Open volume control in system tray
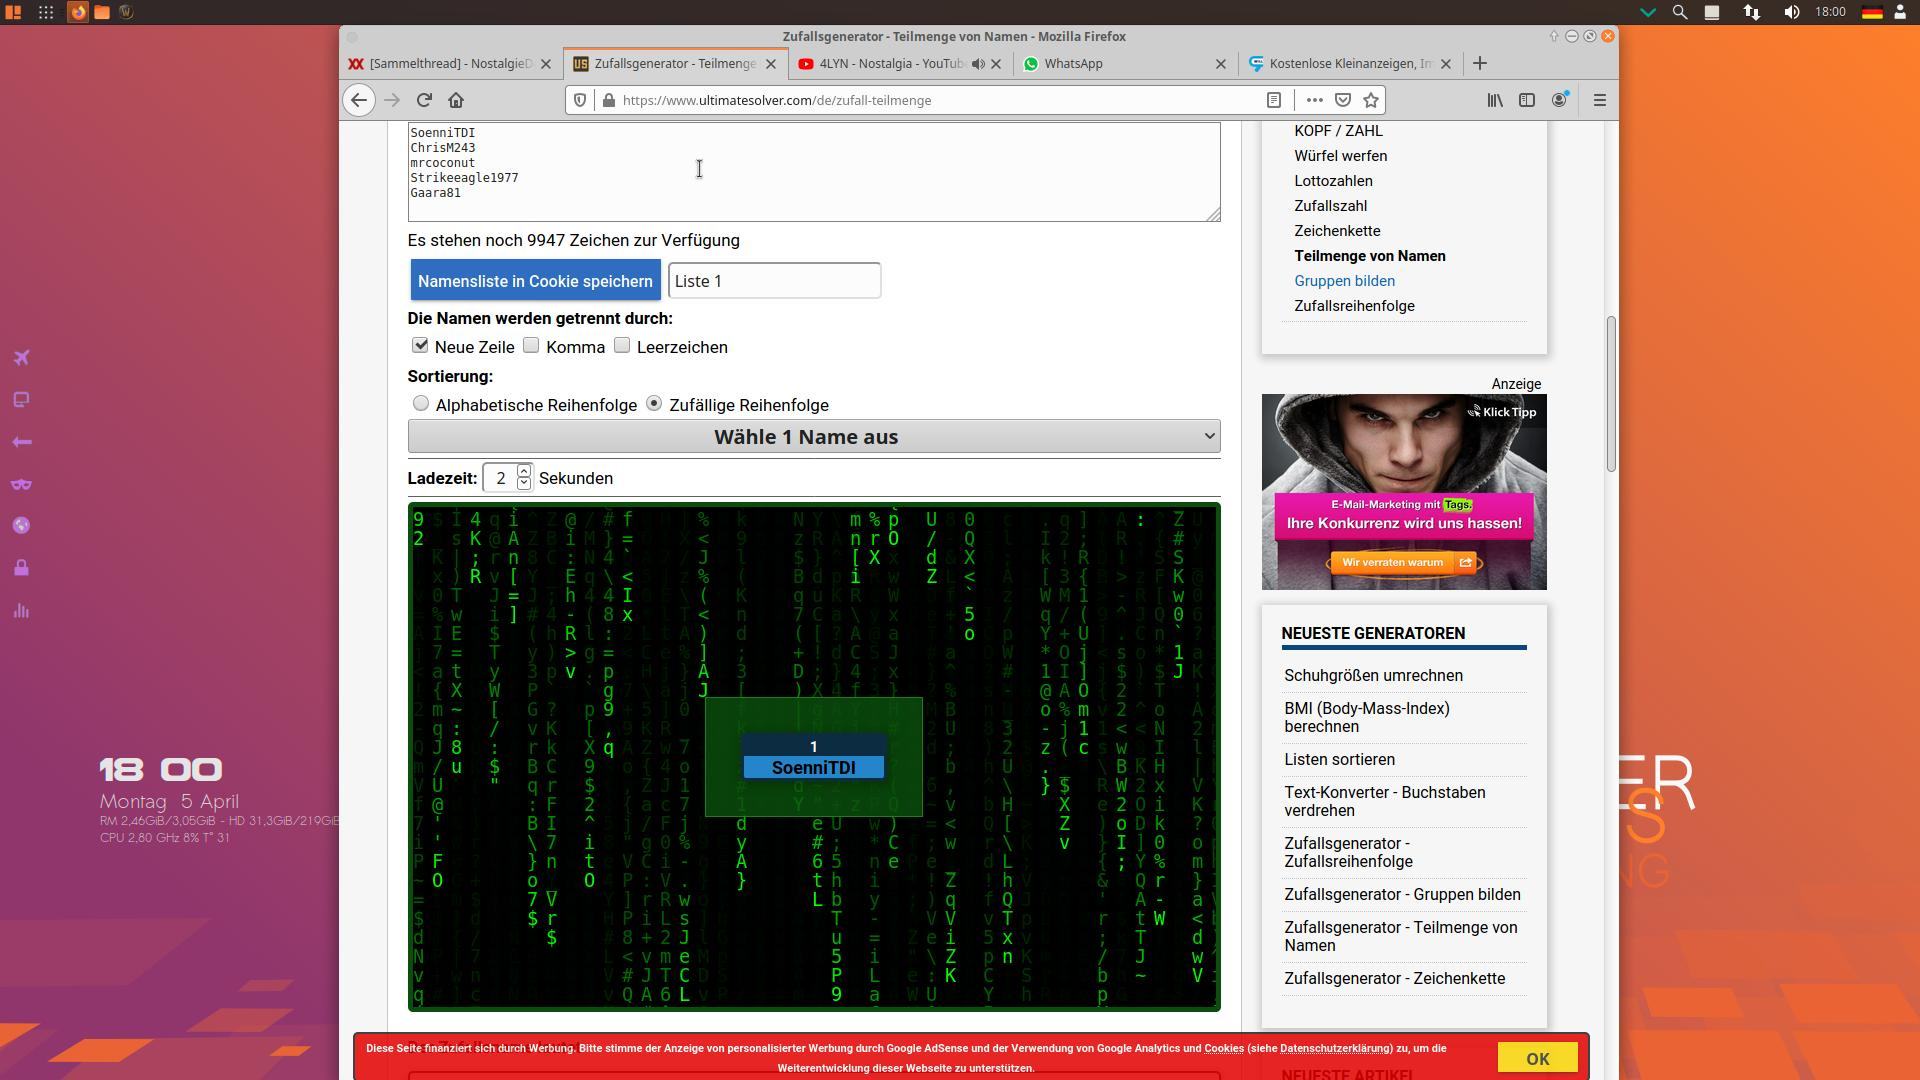 (1791, 12)
